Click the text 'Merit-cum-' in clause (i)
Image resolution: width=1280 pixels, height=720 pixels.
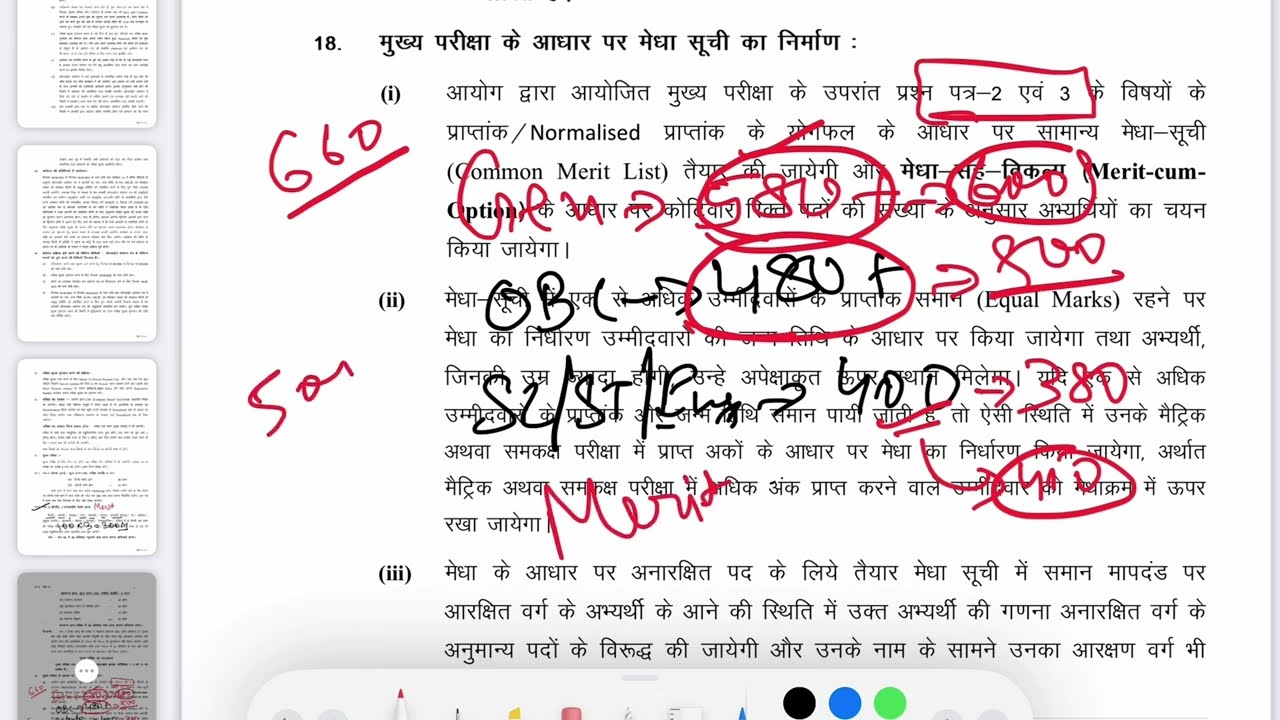[x=1145, y=172]
